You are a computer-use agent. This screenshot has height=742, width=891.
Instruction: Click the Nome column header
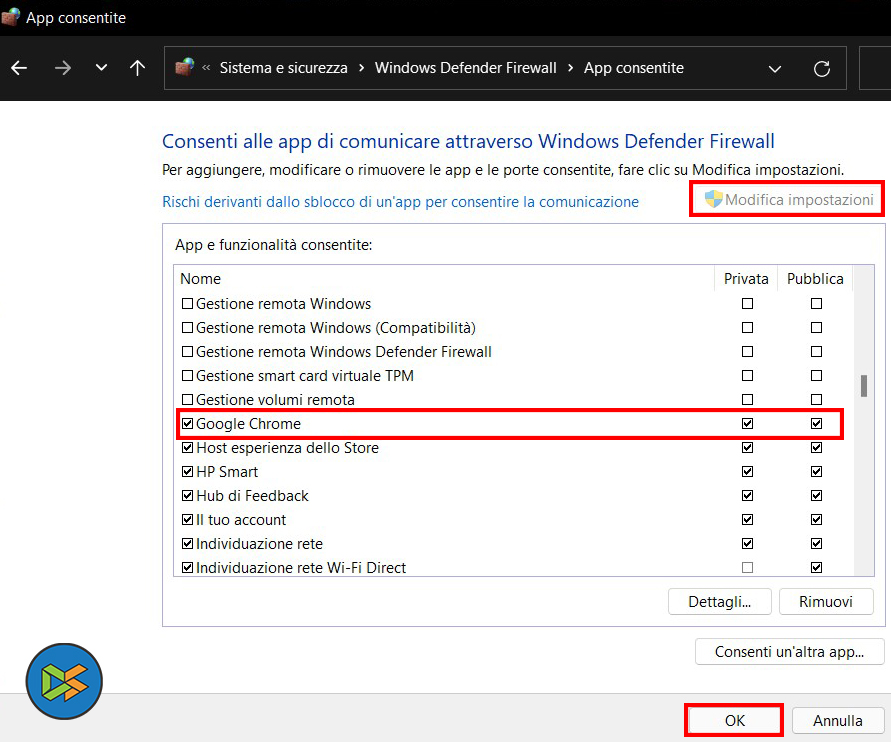pyautogui.click(x=201, y=279)
